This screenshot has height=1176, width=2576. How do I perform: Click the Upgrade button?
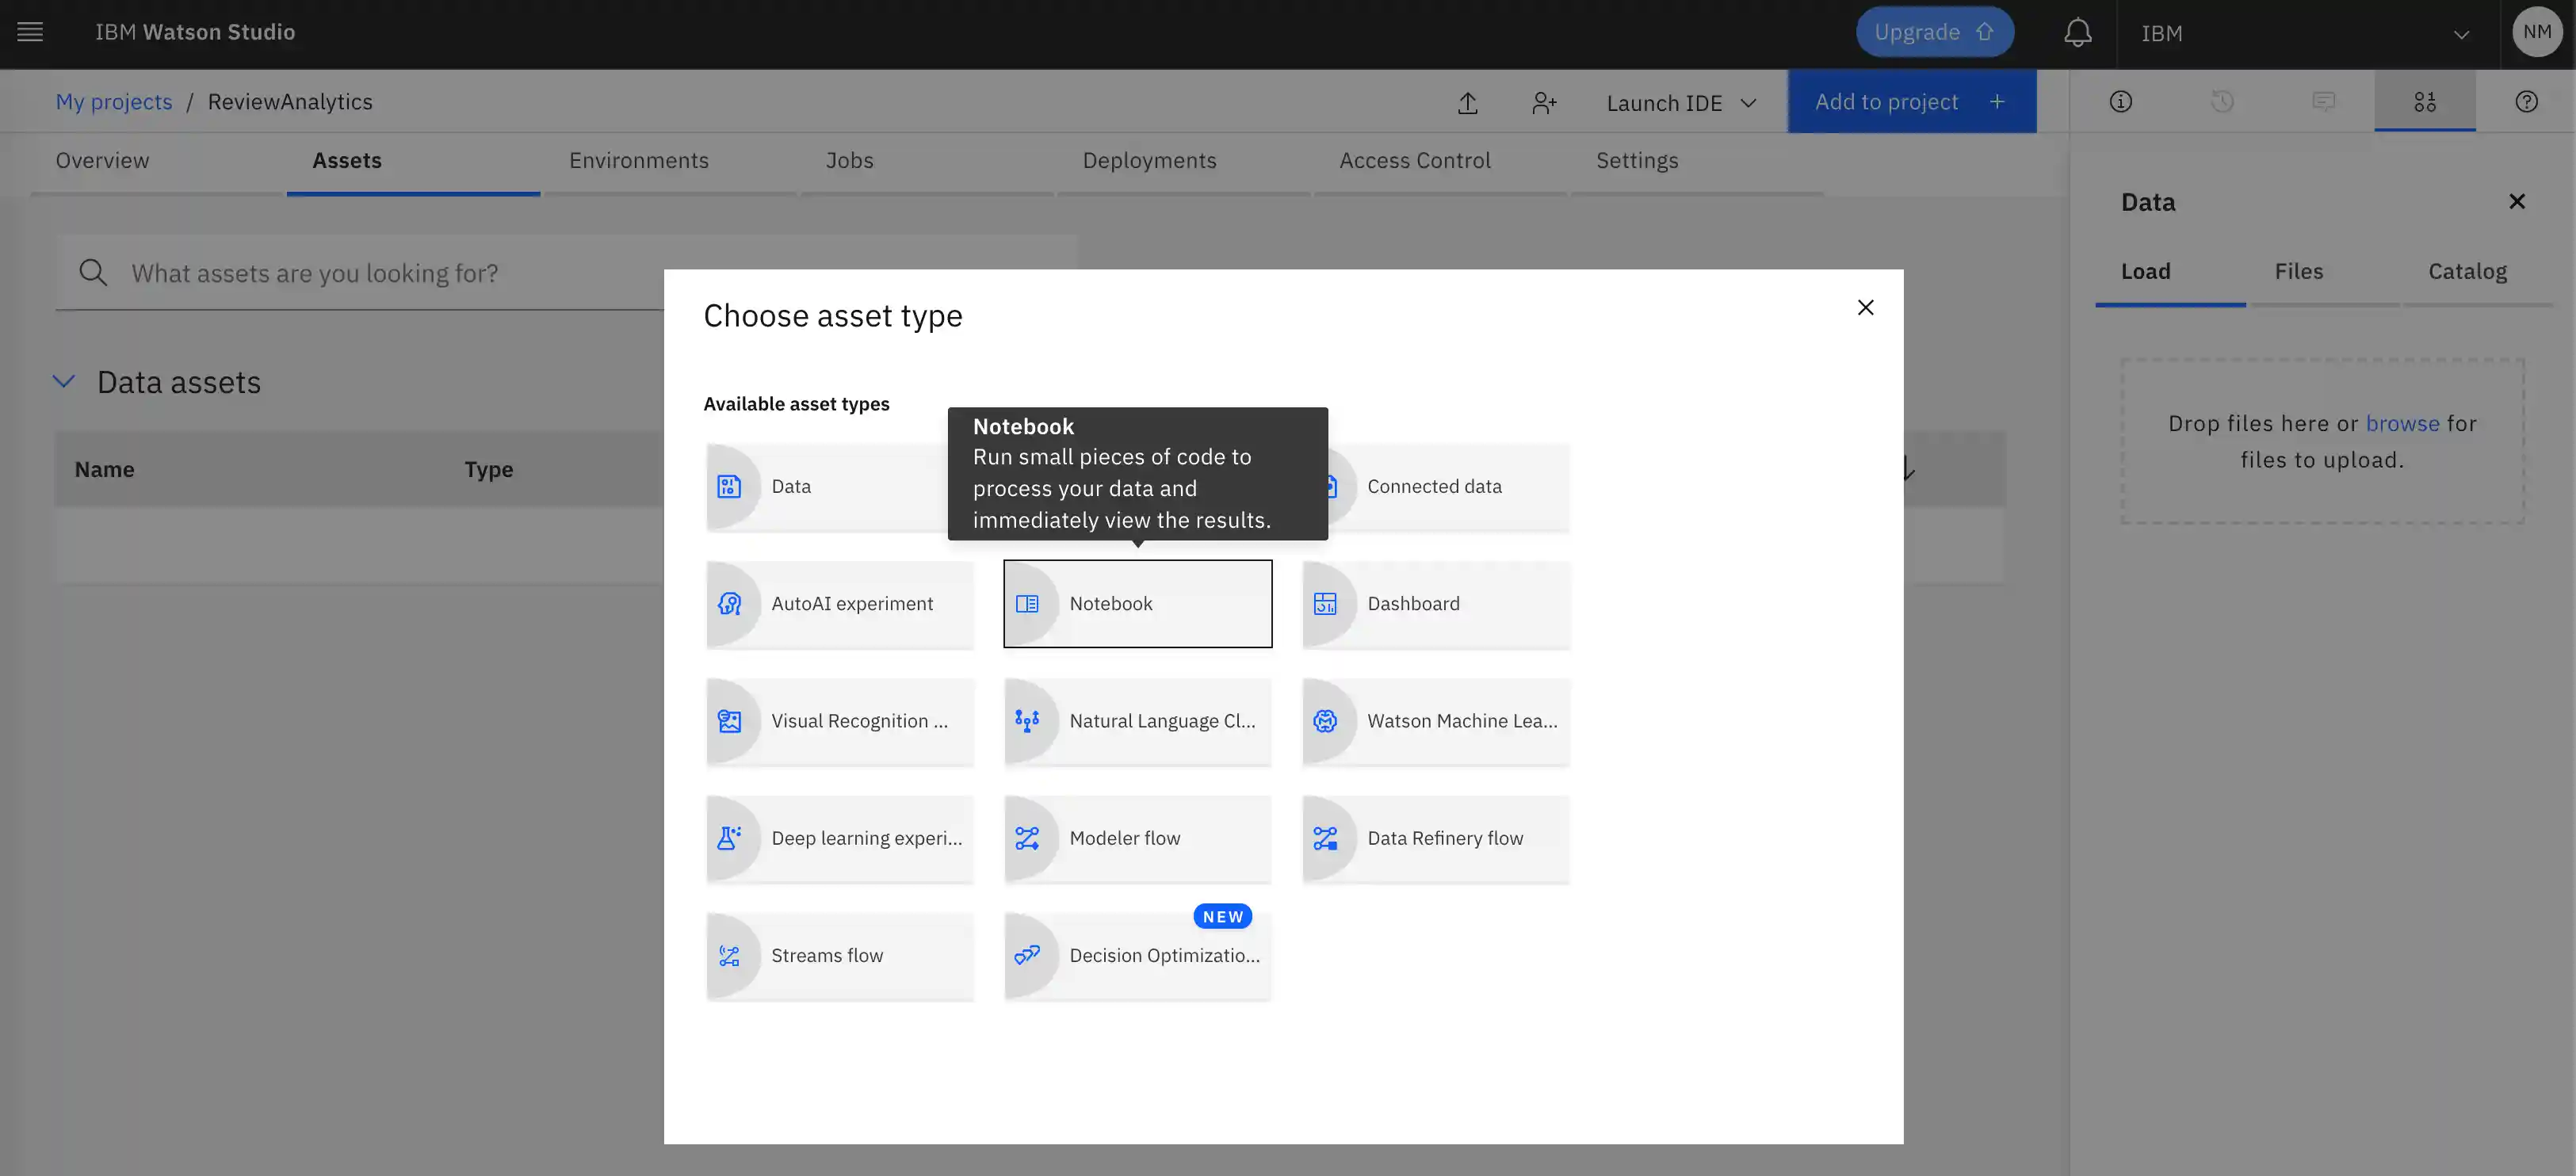click(x=1933, y=33)
